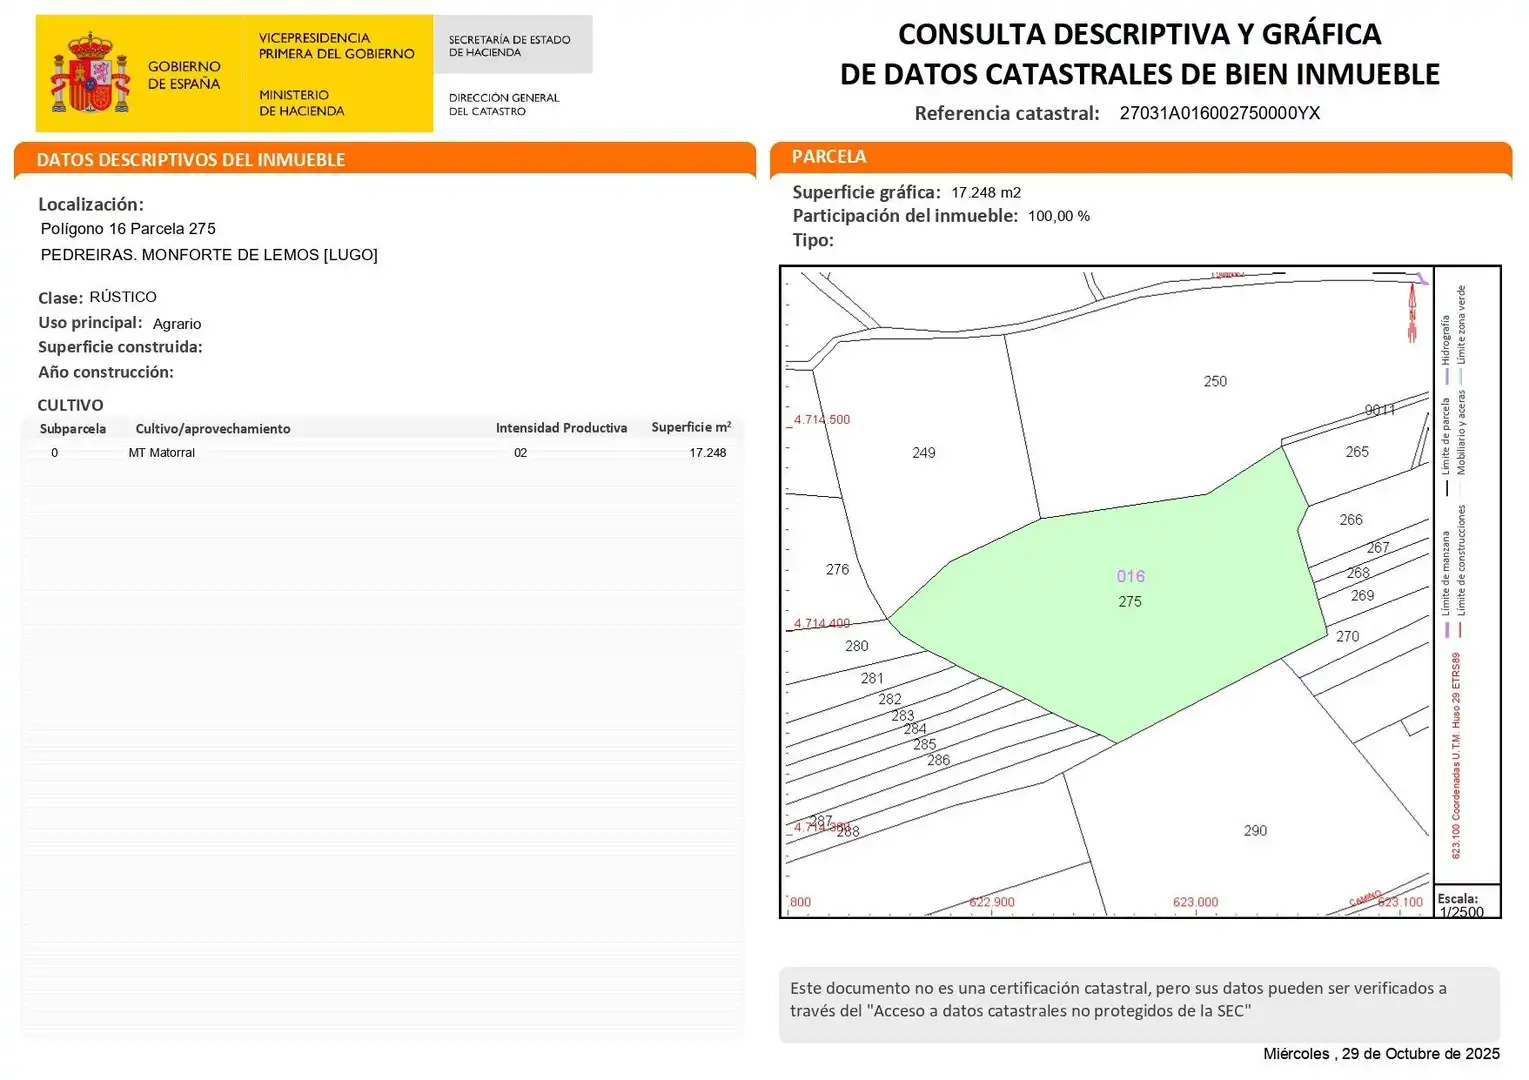Click the CULTIVO section label

tap(70, 405)
